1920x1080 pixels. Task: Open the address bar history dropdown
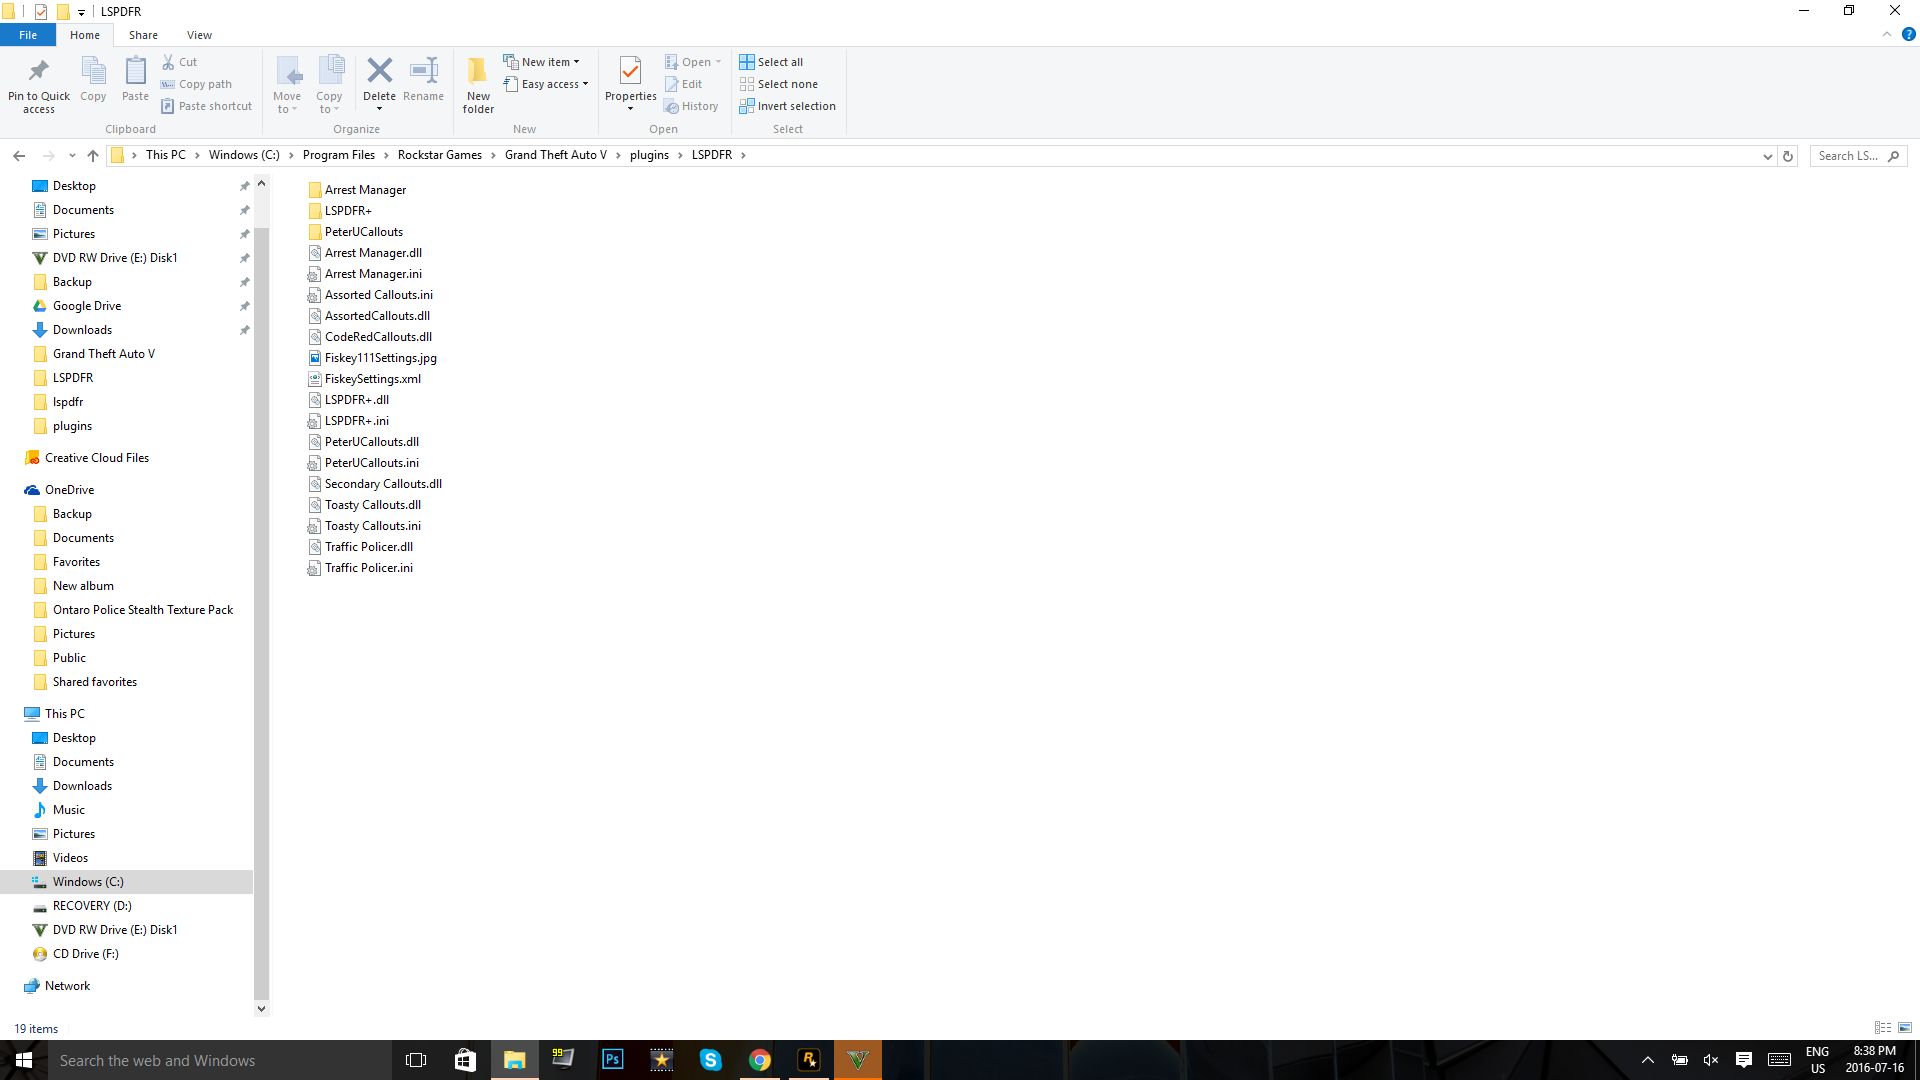pyautogui.click(x=1767, y=156)
